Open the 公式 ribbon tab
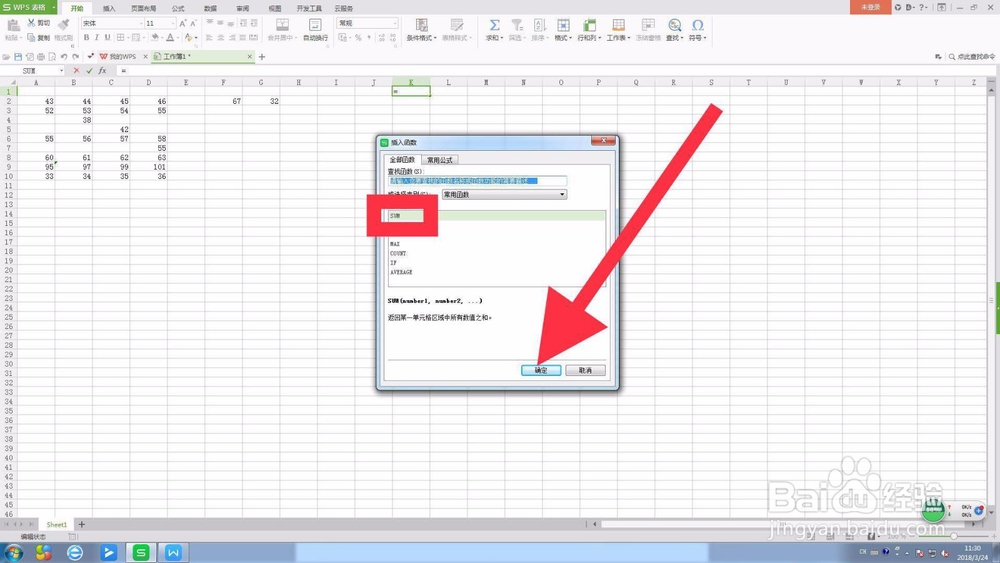The width and height of the screenshot is (1000, 563). (x=178, y=8)
